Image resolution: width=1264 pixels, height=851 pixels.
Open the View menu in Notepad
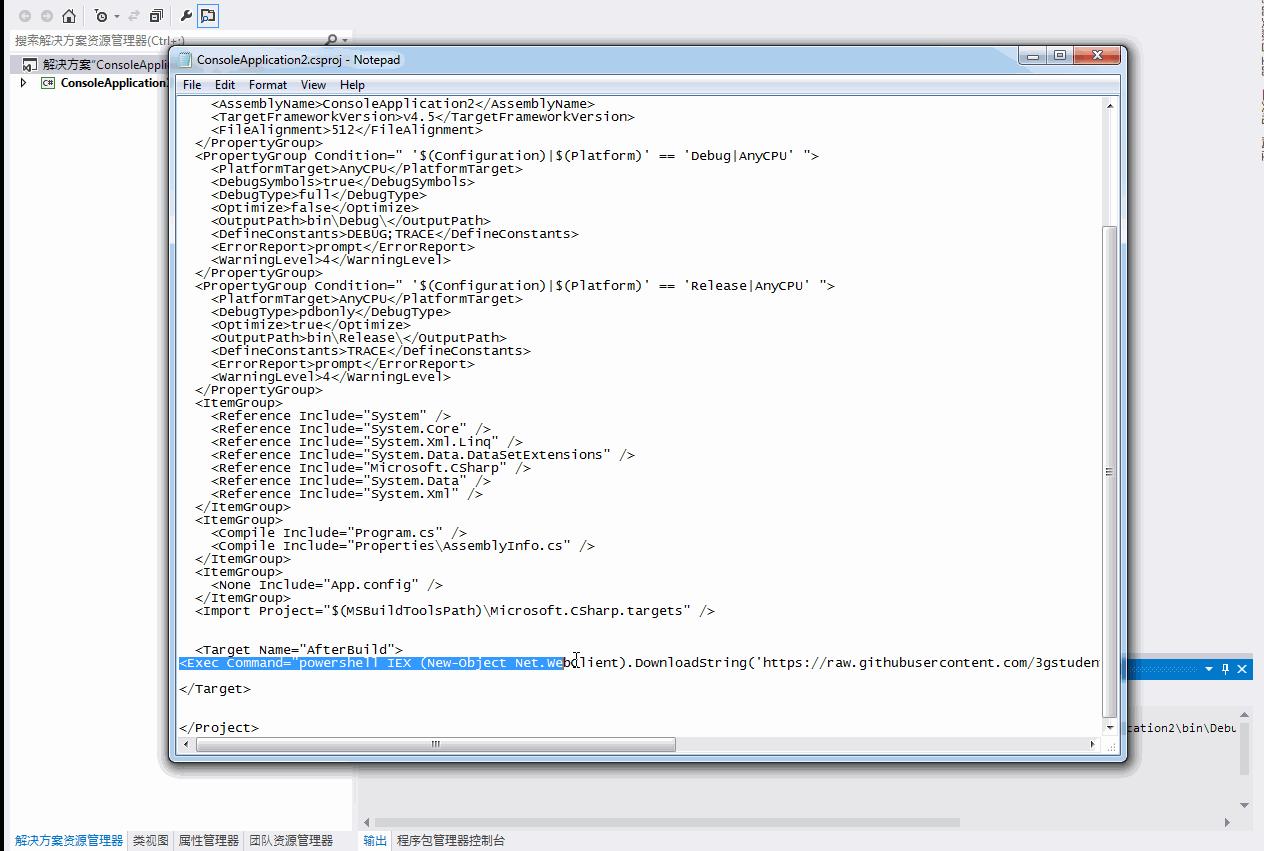[314, 85]
